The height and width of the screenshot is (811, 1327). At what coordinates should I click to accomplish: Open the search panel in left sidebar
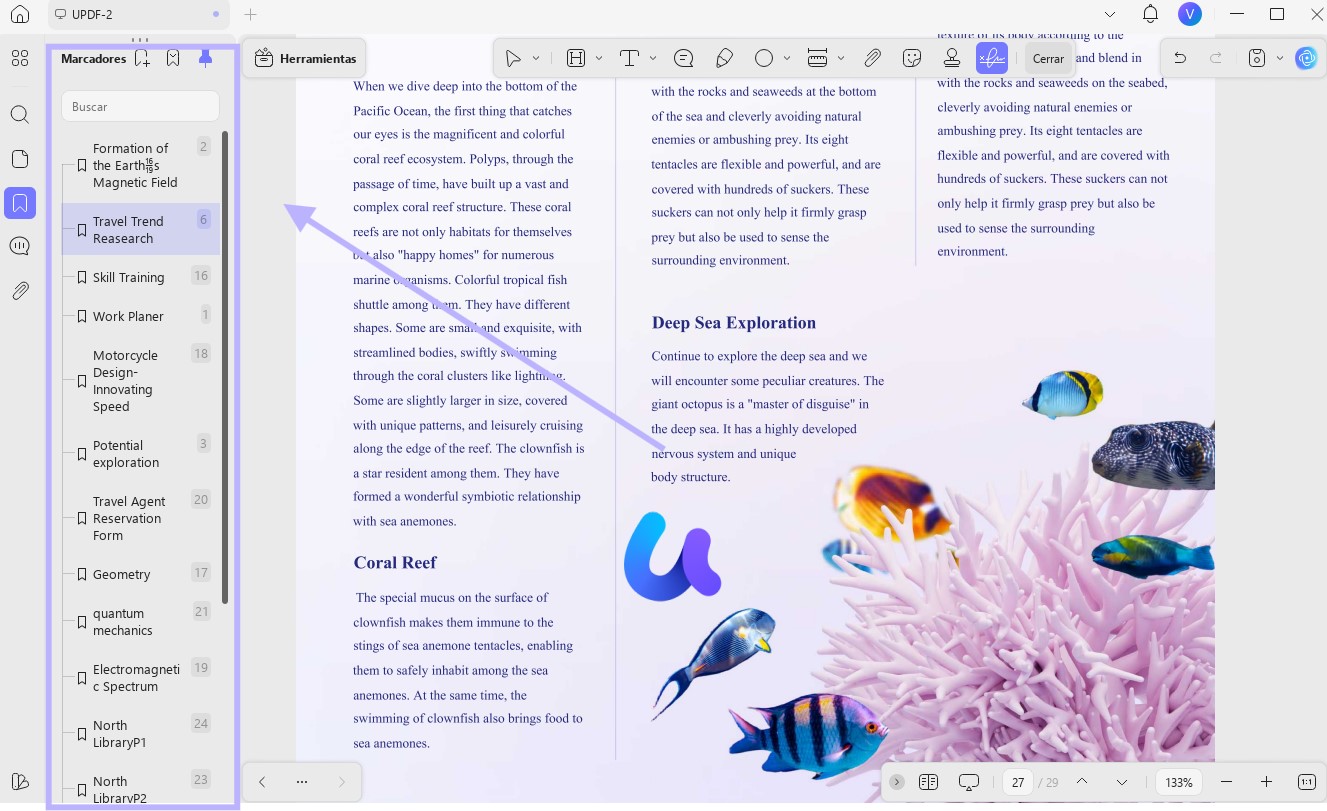20,115
